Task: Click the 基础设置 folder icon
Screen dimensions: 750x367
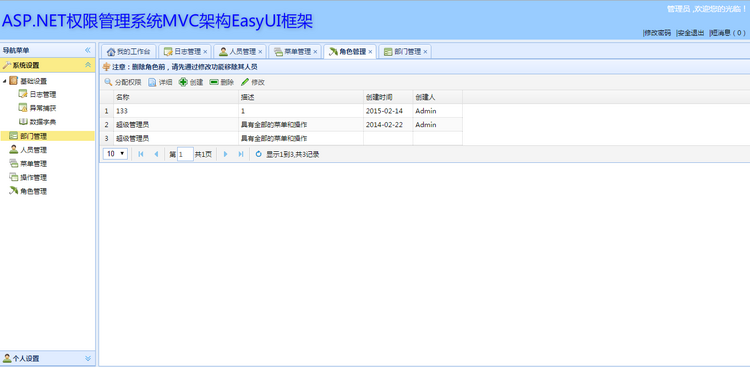Action: pyautogui.click(x=13, y=81)
